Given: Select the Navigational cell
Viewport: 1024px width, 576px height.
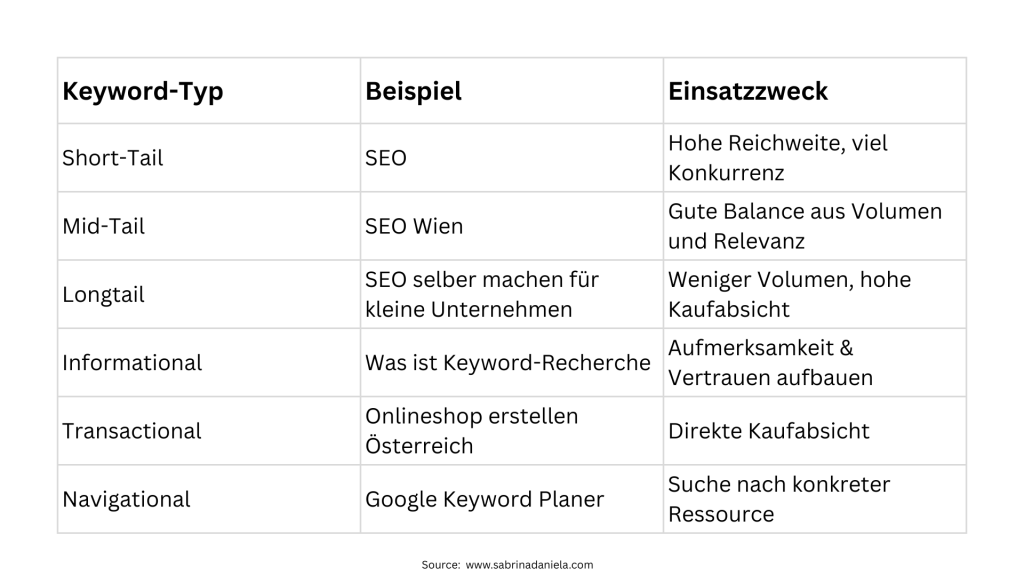Looking at the screenshot, I should (126, 498).
